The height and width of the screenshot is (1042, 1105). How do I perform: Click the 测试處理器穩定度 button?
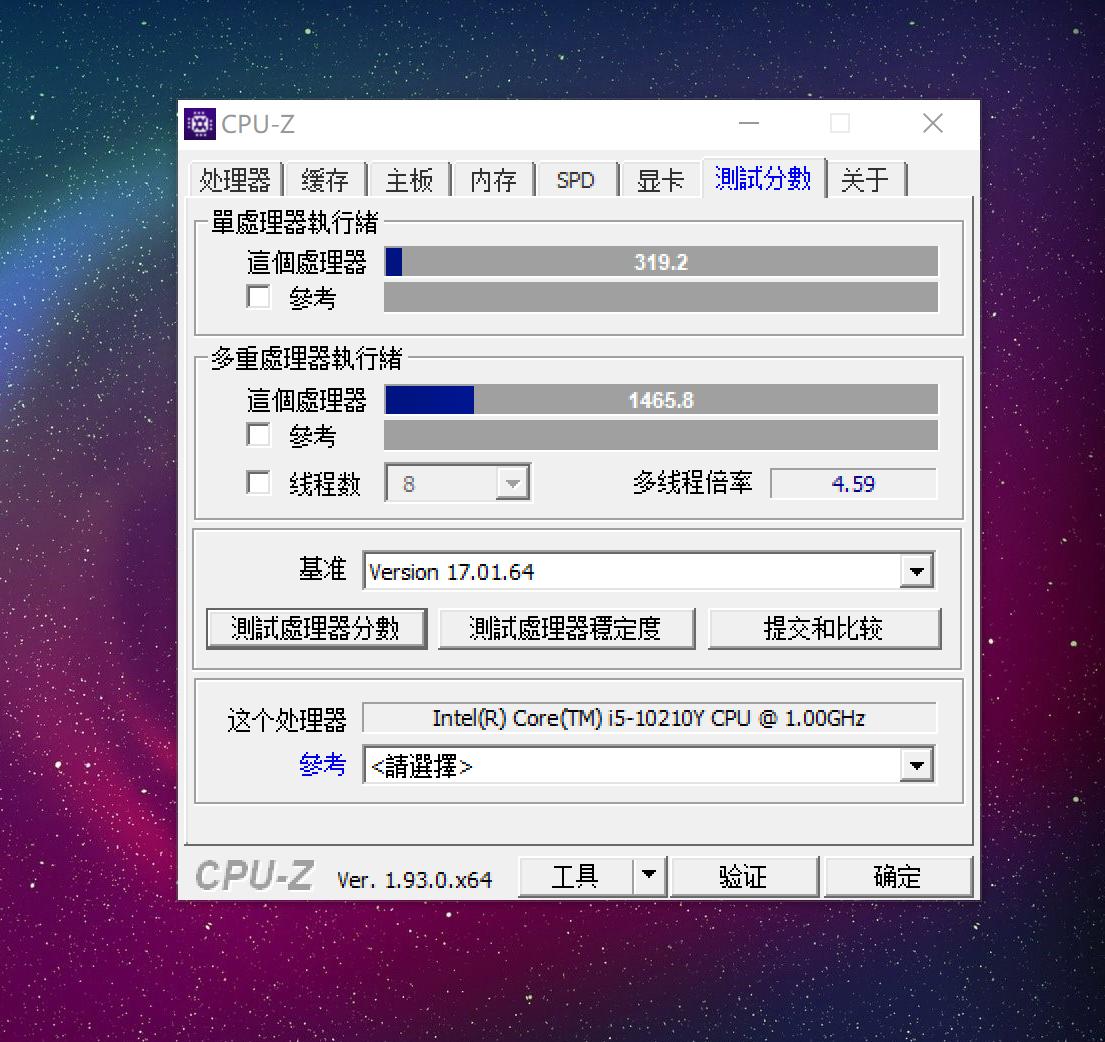click(567, 628)
